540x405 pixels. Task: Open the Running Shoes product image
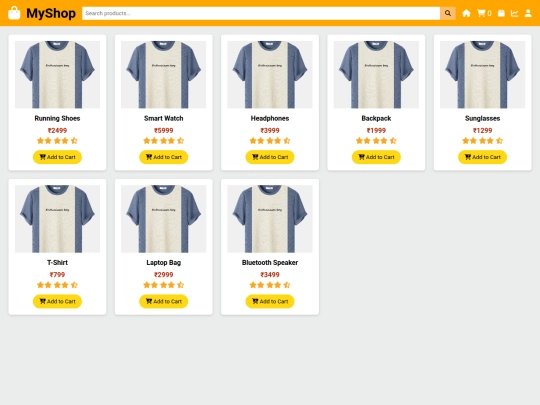coord(57,75)
